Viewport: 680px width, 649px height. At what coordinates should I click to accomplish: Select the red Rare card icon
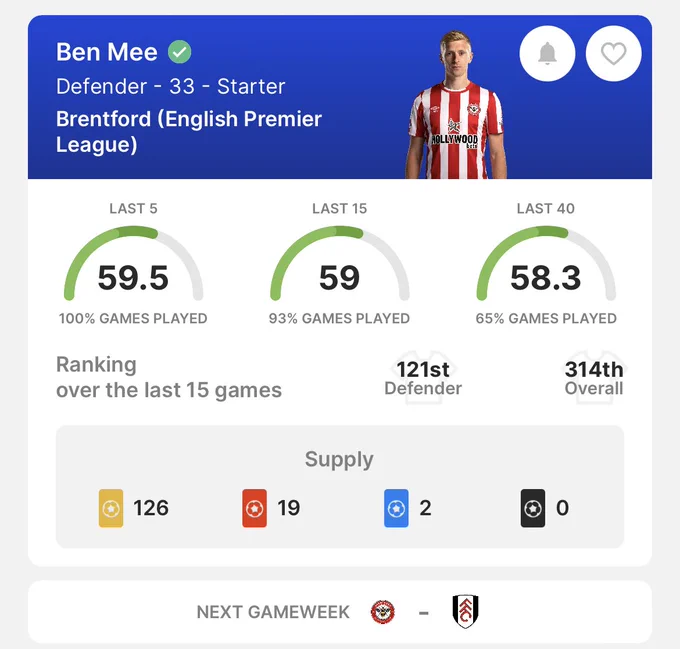pyautogui.click(x=255, y=508)
